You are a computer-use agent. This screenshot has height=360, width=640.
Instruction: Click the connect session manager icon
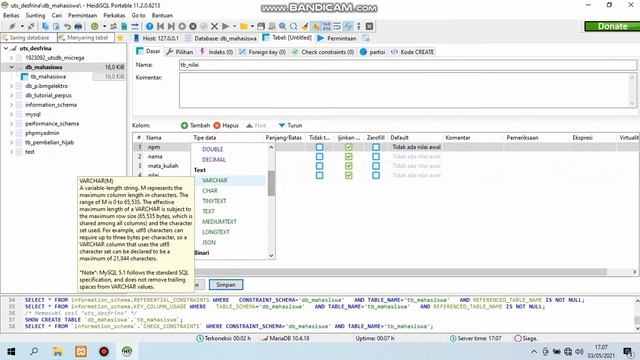coord(12,26)
